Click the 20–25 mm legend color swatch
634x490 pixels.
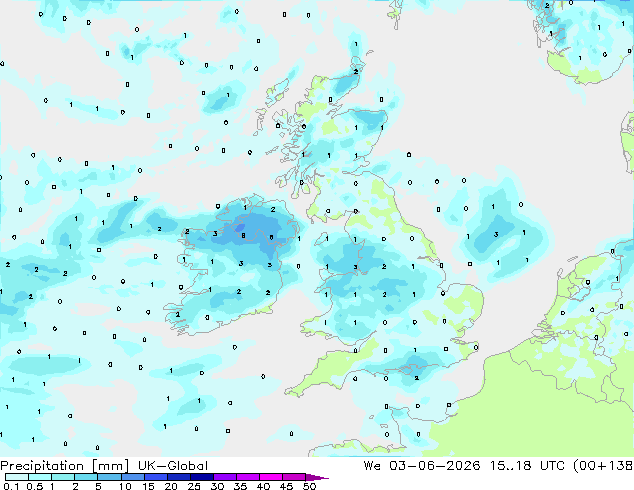click(178, 477)
